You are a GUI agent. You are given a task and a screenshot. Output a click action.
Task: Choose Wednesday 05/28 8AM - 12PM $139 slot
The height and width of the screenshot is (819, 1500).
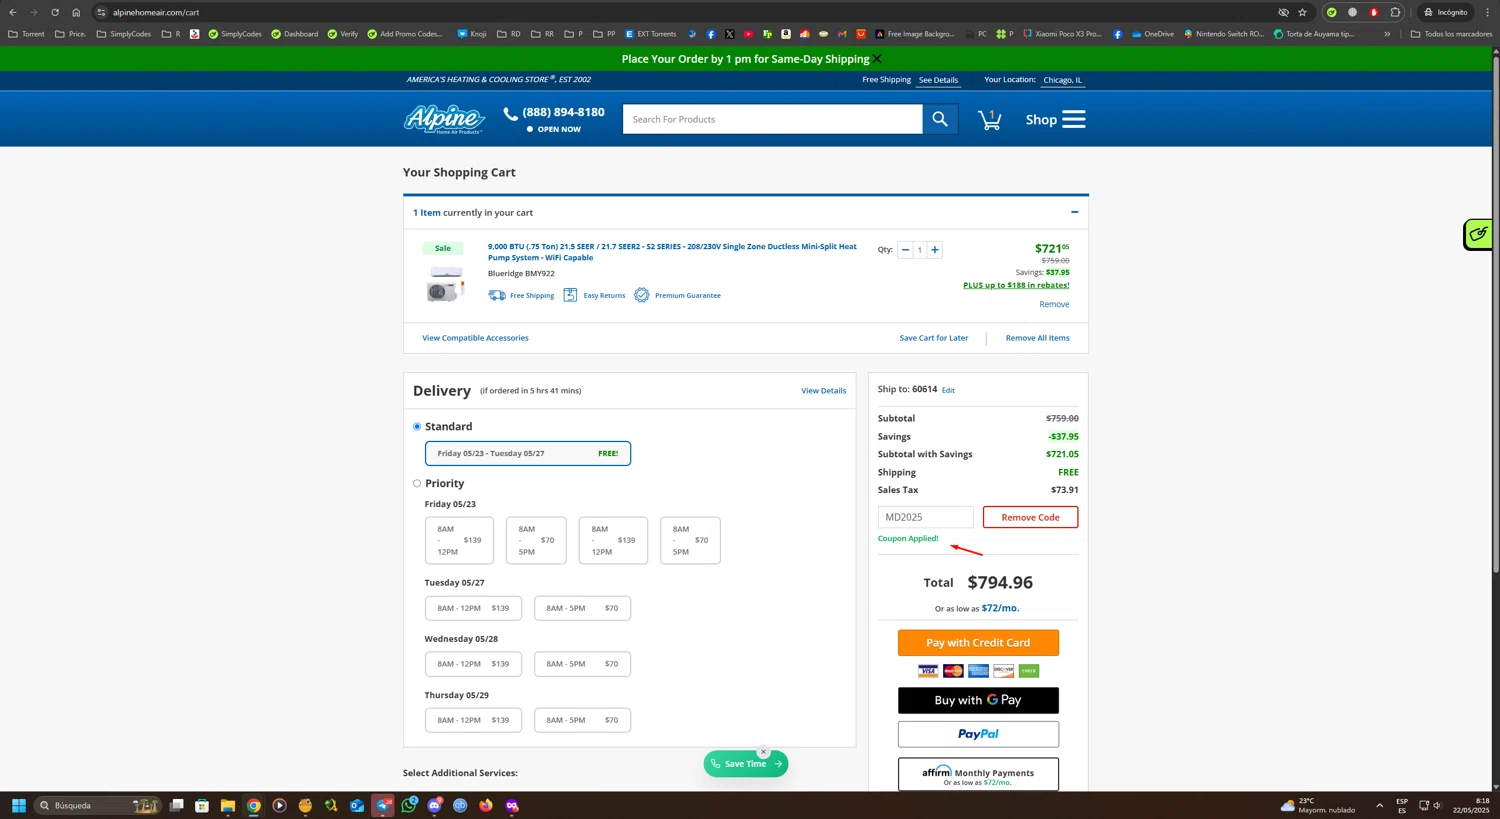(x=473, y=664)
